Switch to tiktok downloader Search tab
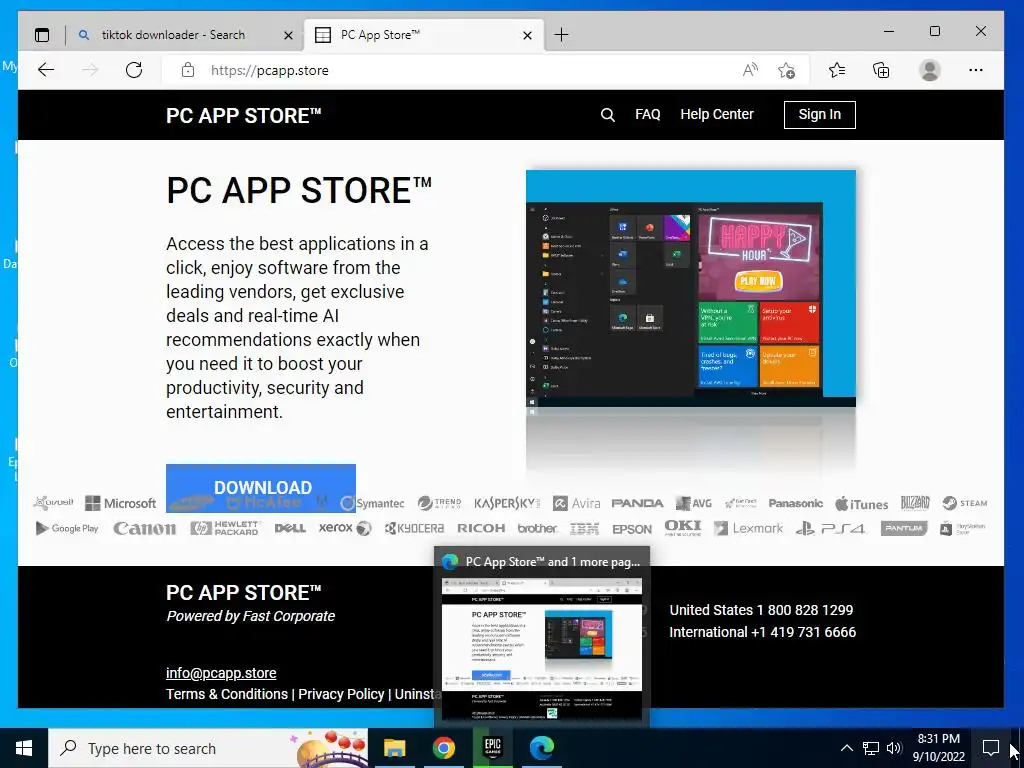The image size is (1024, 768). coord(173,35)
